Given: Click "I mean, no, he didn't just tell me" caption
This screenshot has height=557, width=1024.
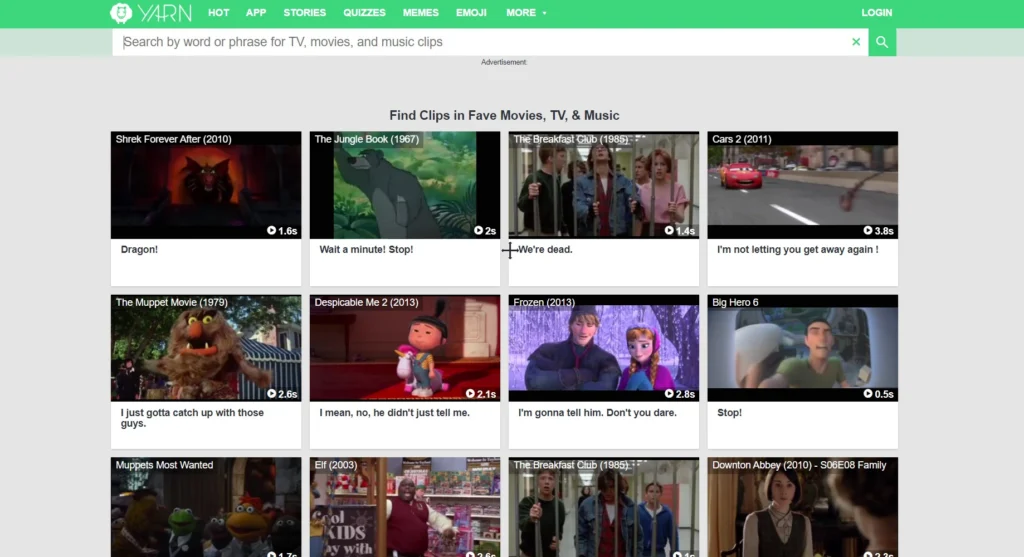Looking at the screenshot, I should [x=394, y=413].
